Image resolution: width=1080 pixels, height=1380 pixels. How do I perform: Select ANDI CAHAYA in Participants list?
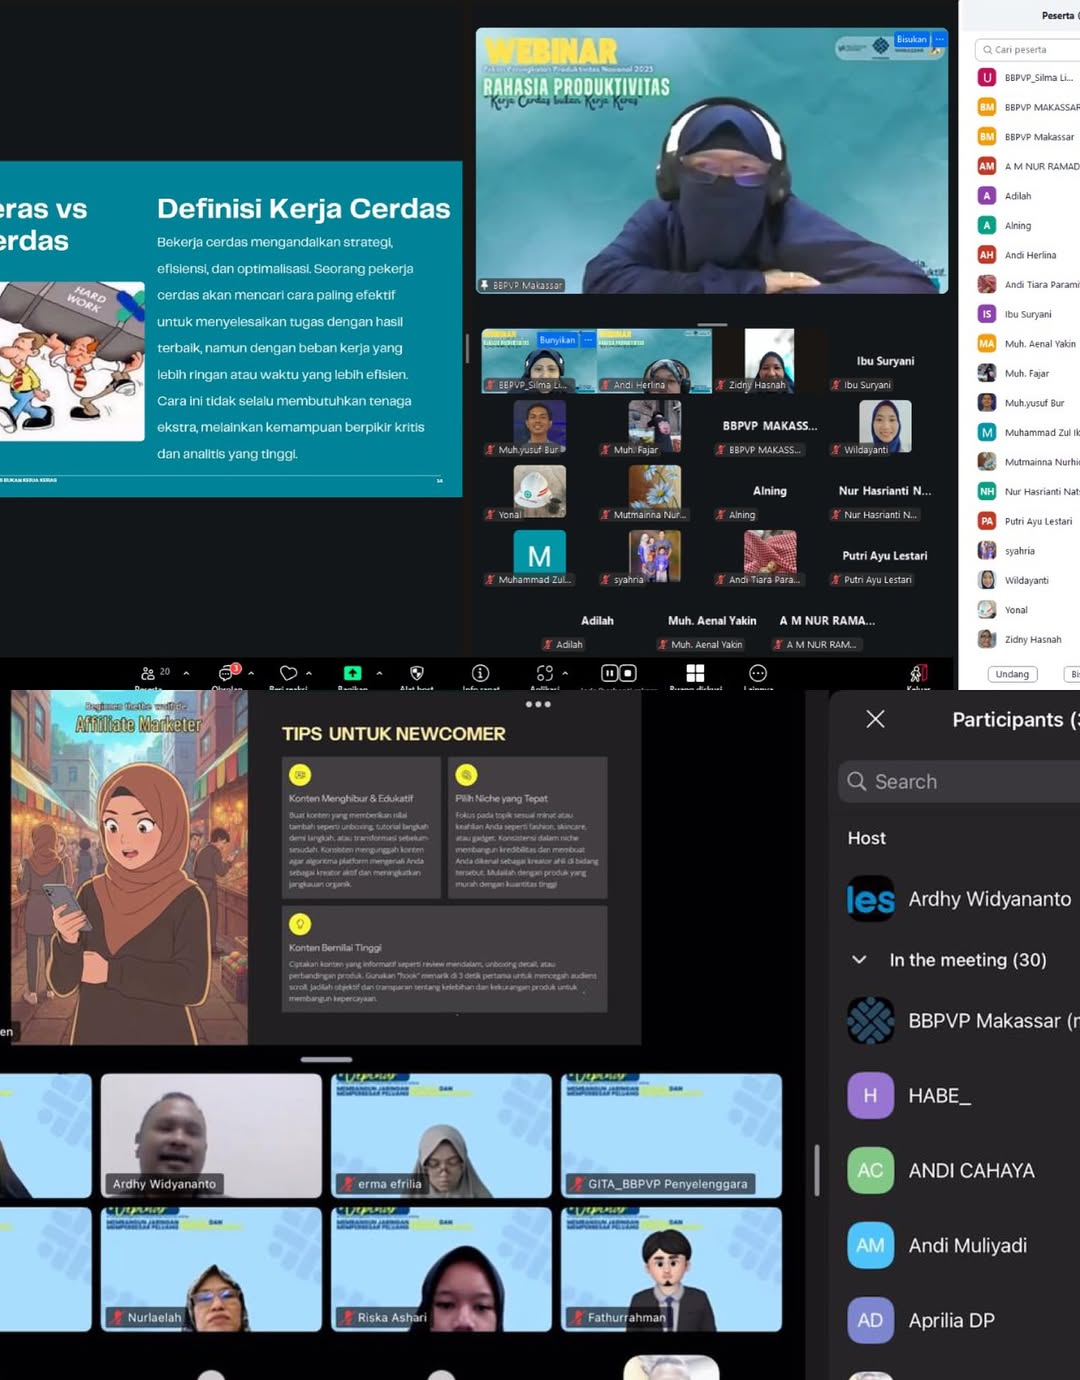click(970, 1170)
